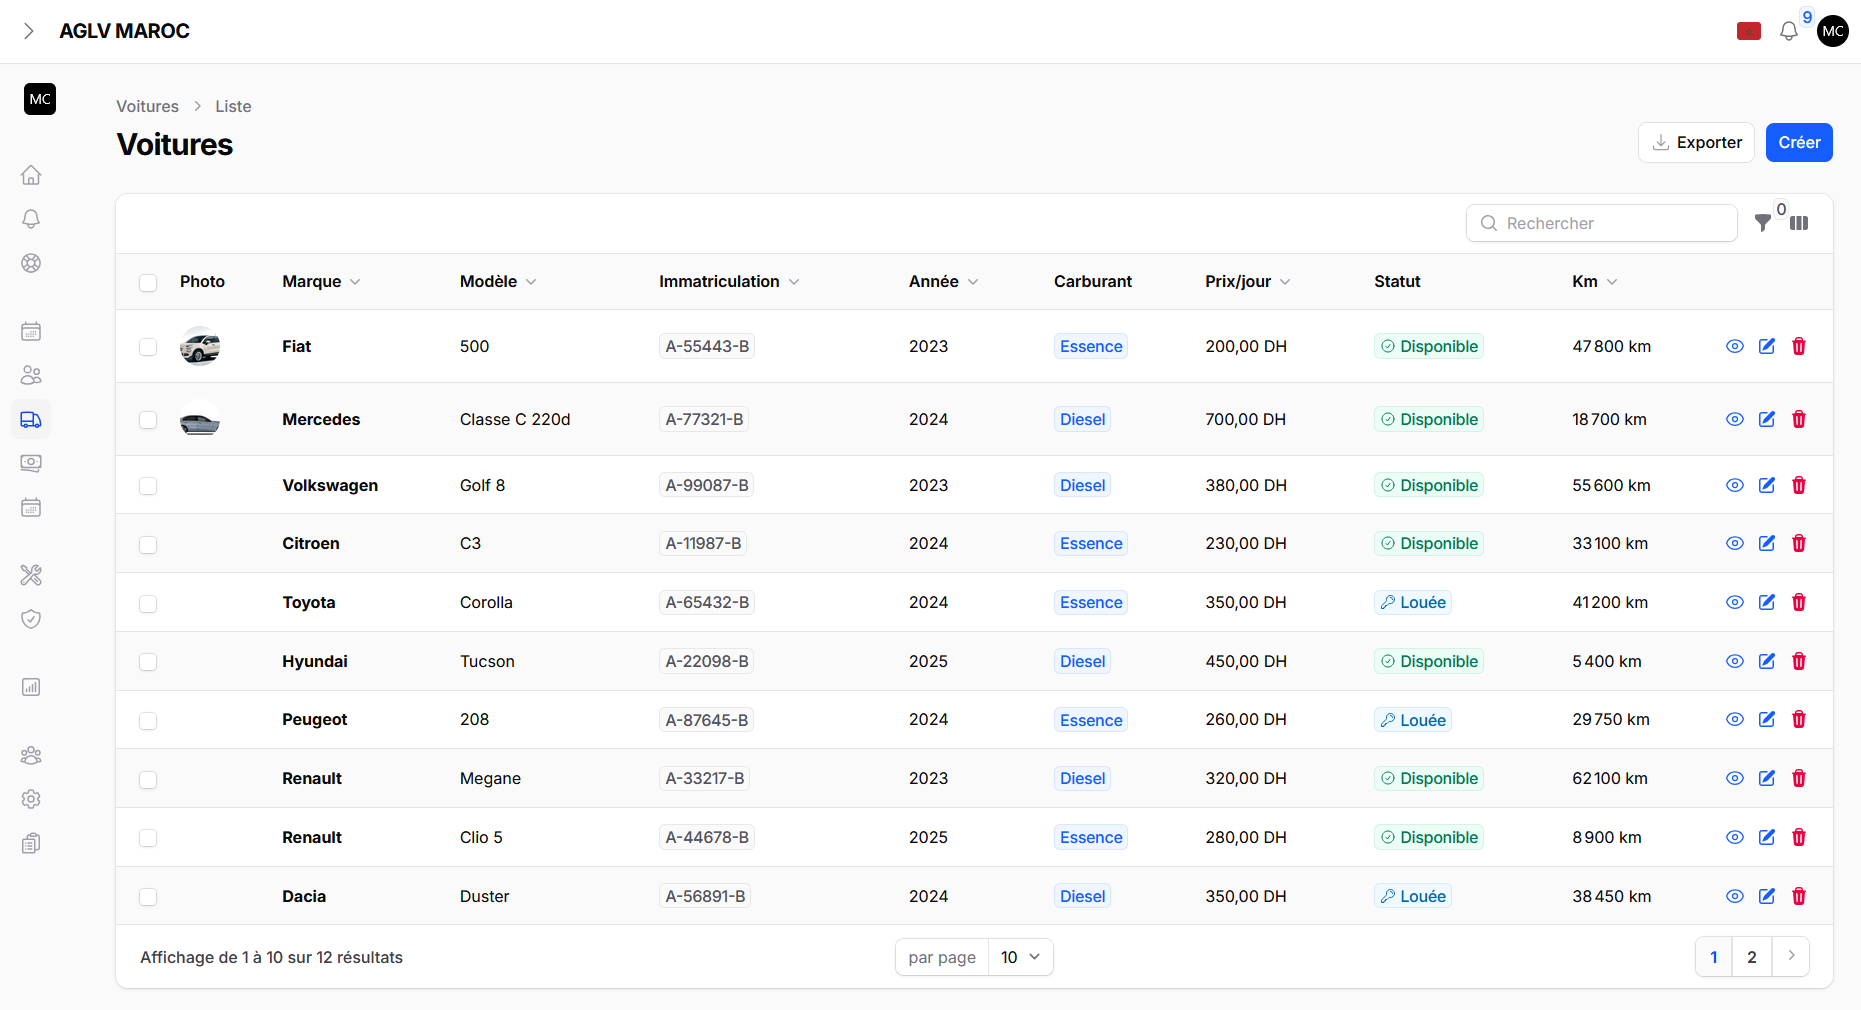Select the Citroen row checkbox
Image resolution: width=1861 pixels, height=1010 pixels.
tap(148, 544)
